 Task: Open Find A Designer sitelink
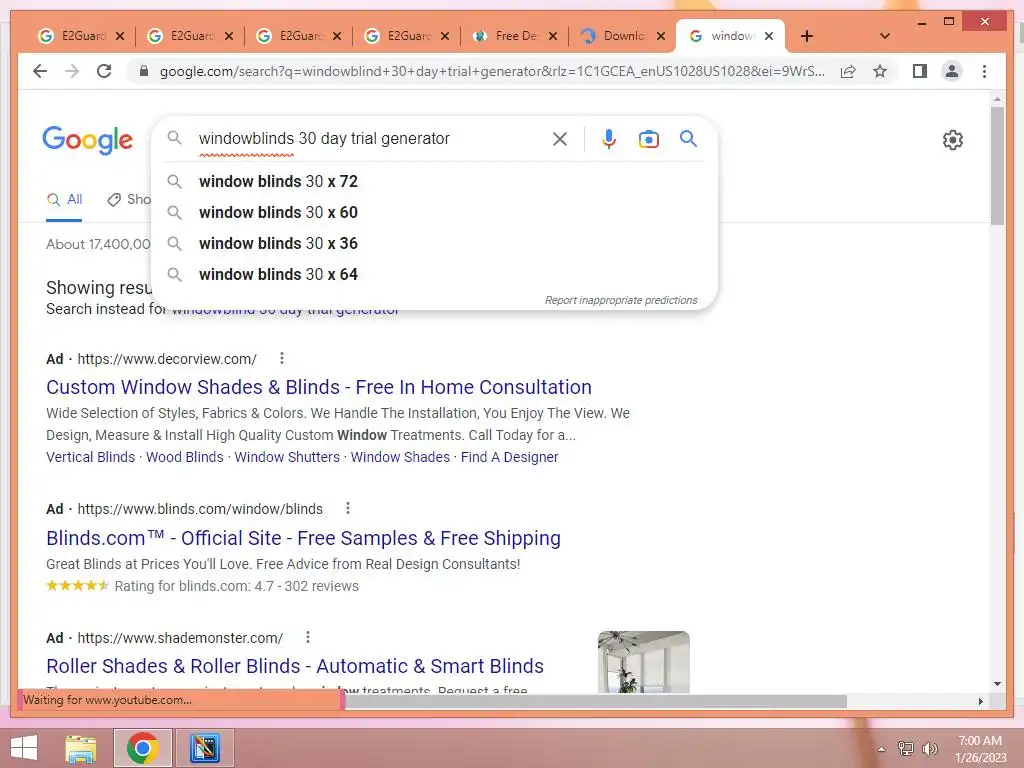(509, 457)
